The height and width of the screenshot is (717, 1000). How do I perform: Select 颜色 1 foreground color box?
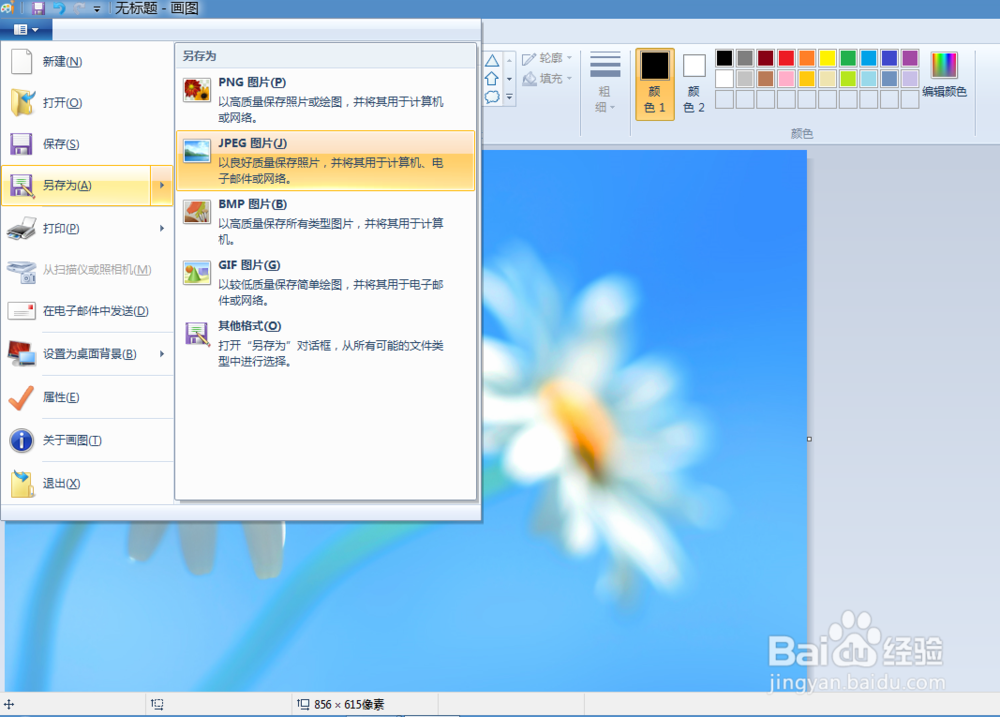pyautogui.click(x=655, y=84)
